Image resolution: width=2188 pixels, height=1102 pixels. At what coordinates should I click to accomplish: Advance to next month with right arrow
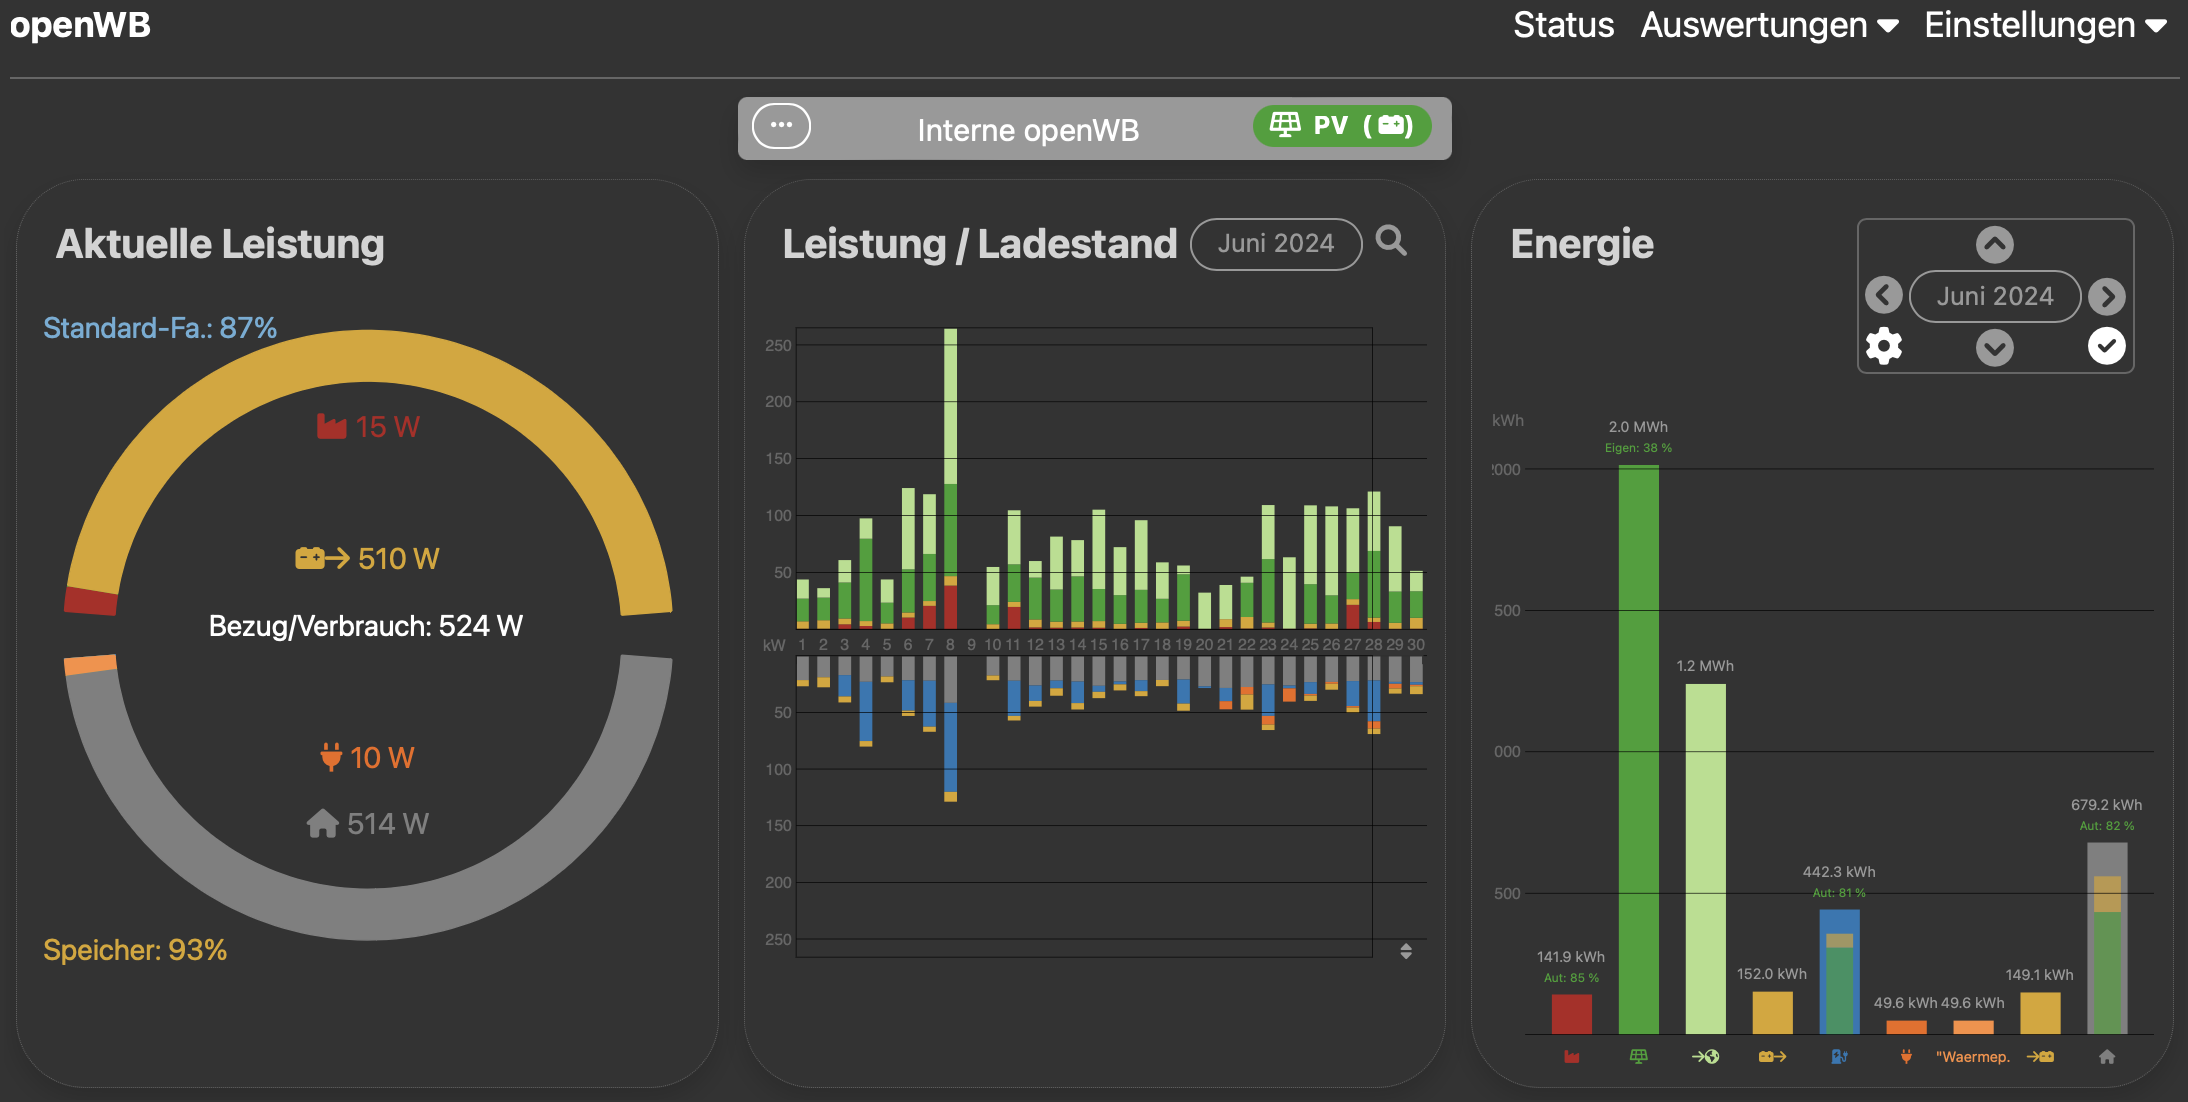tap(2107, 296)
